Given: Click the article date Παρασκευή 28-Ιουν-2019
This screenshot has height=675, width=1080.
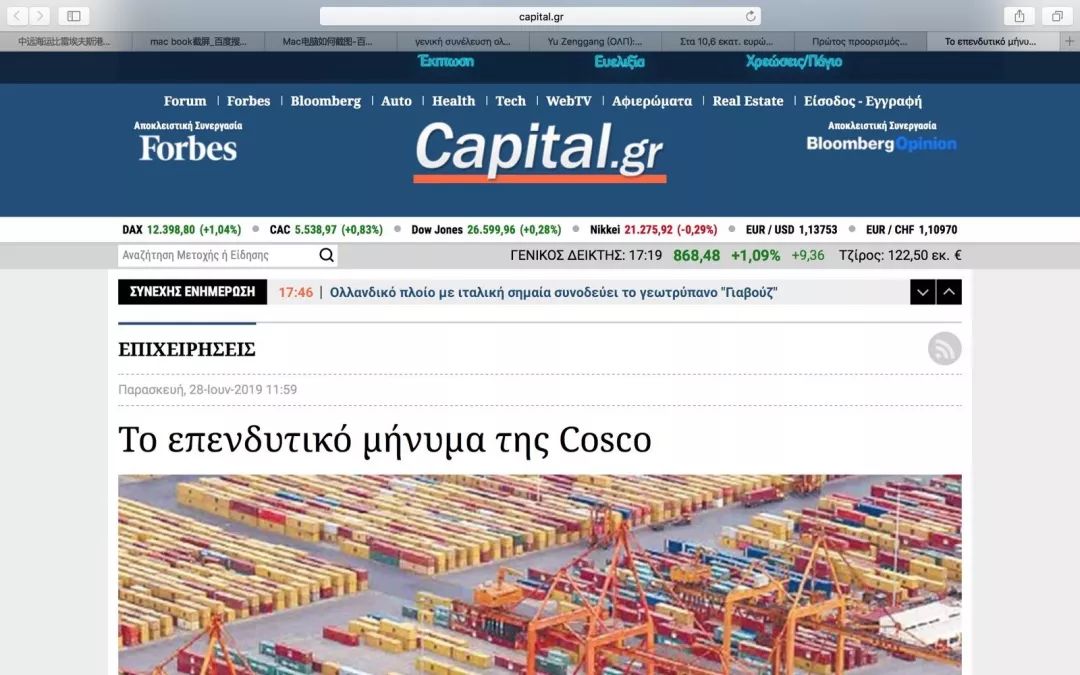Looking at the screenshot, I should coord(207,390).
